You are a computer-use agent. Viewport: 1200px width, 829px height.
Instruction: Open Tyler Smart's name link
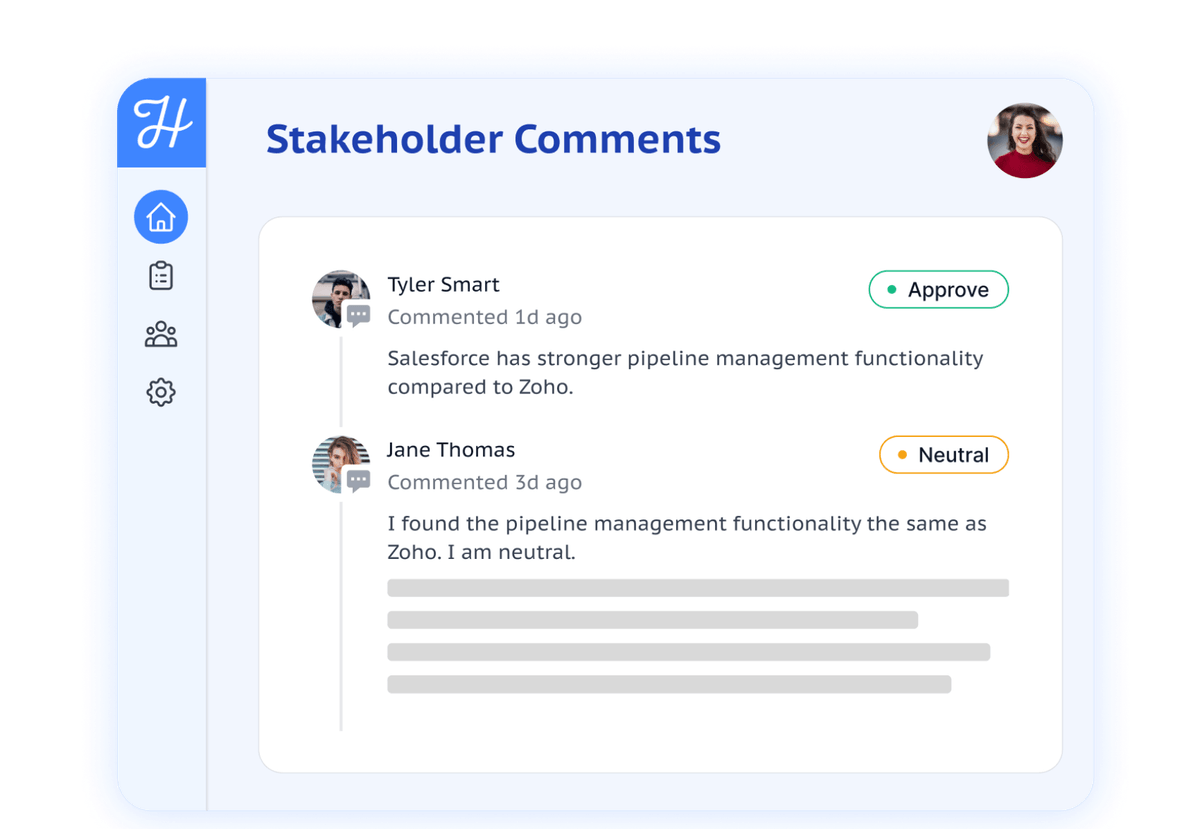point(443,285)
